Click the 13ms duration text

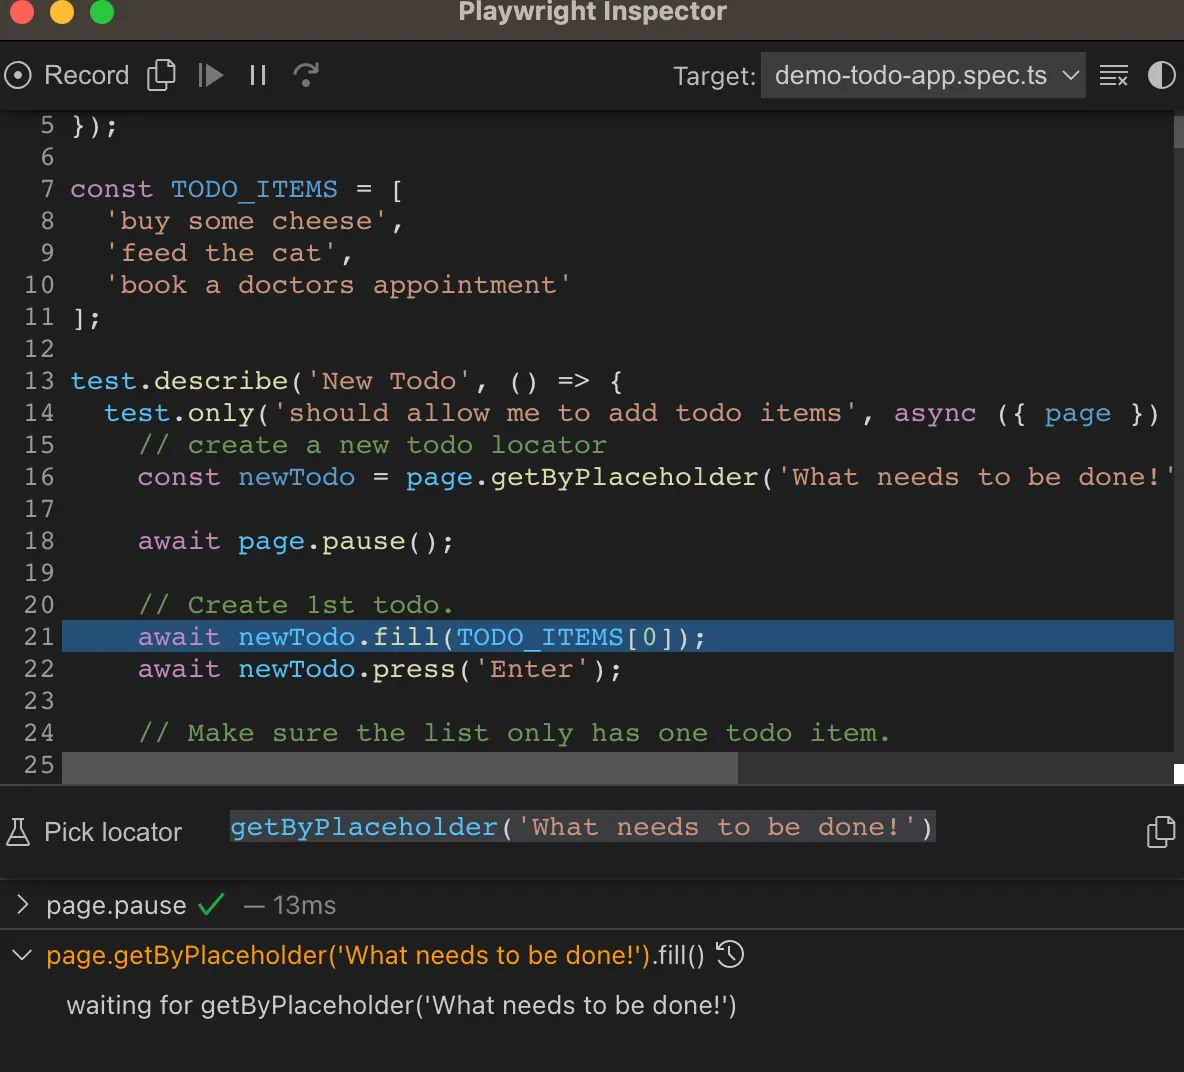point(304,904)
